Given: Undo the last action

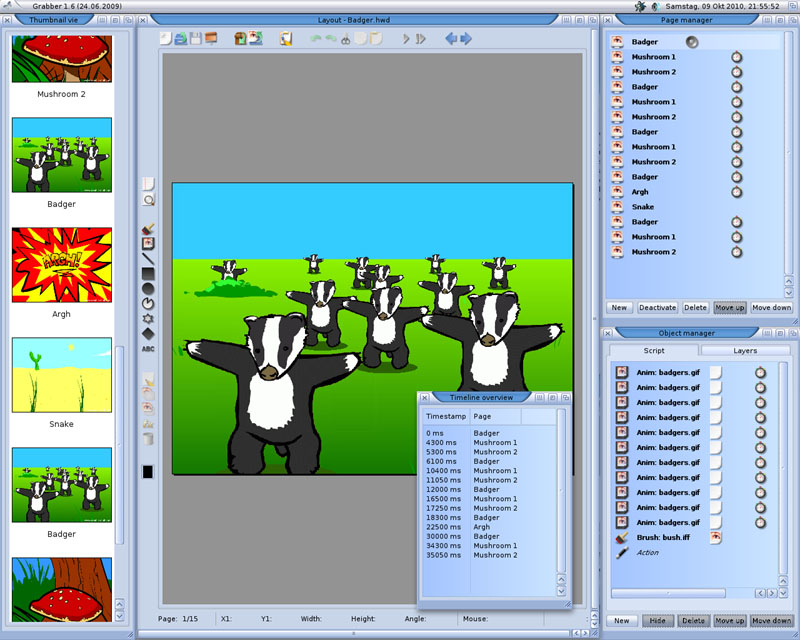Looking at the screenshot, I should click(x=316, y=39).
